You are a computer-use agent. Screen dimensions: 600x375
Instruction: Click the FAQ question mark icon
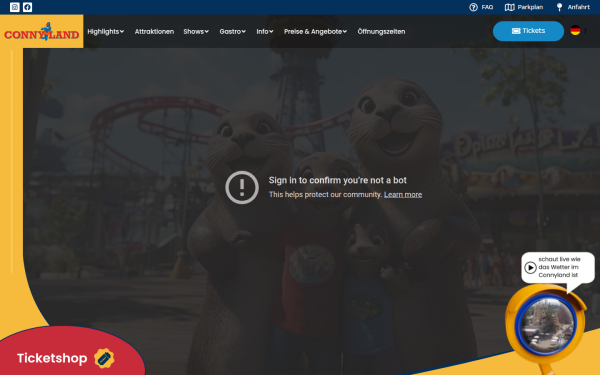tap(473, 7)
